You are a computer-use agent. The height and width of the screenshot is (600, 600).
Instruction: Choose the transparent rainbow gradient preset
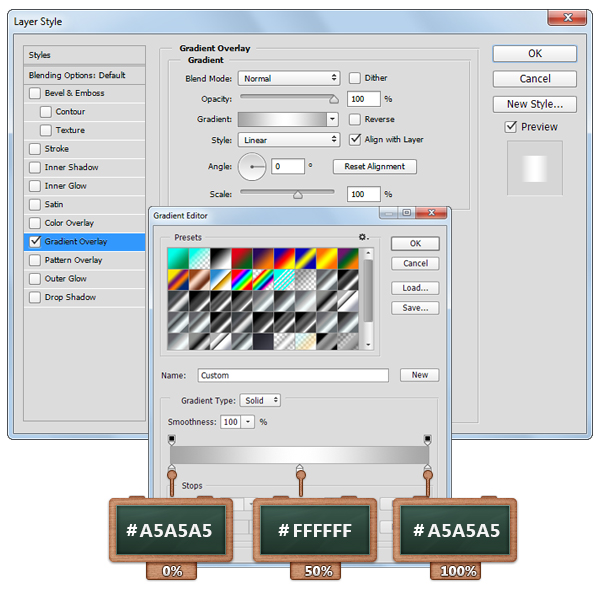pyautogui.click(x=262, y=280)
